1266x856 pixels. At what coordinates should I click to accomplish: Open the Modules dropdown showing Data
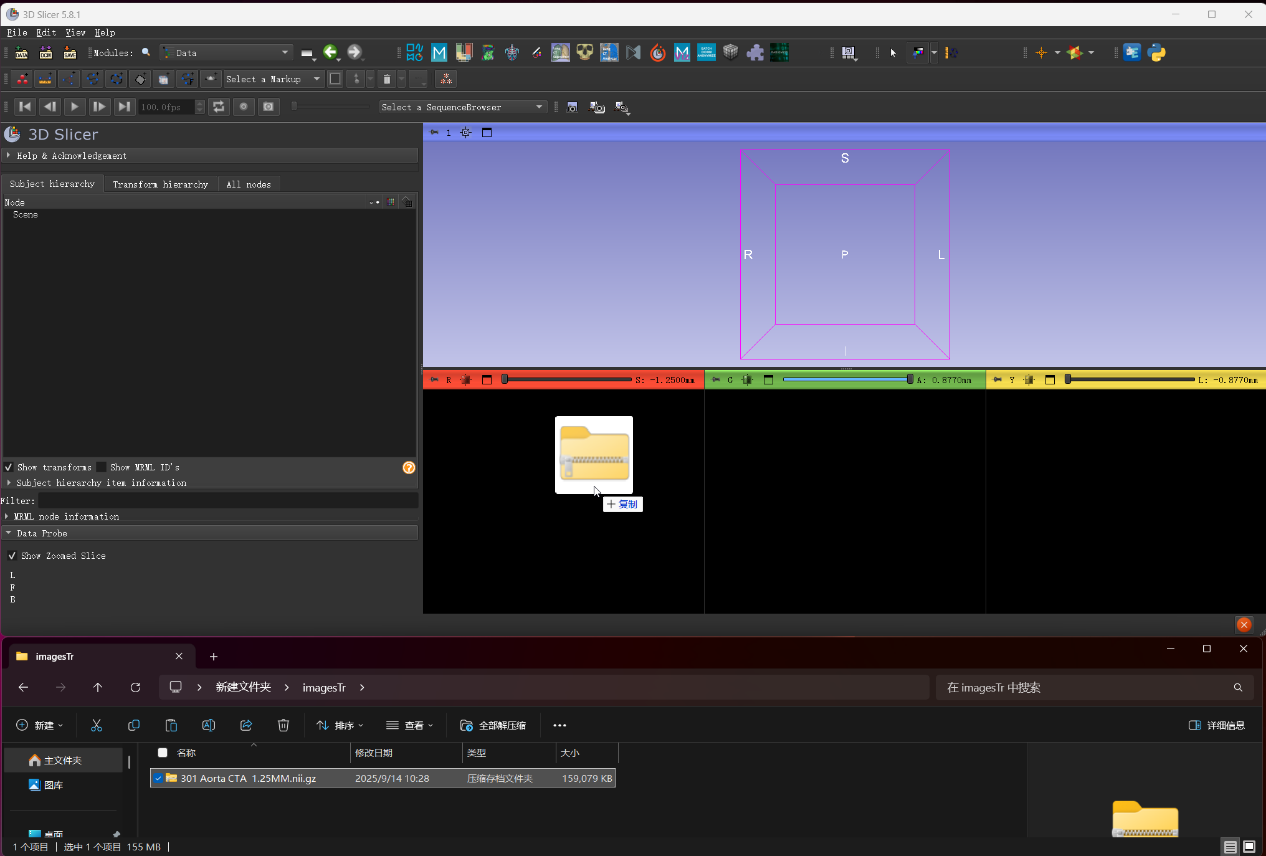[225, 53]
